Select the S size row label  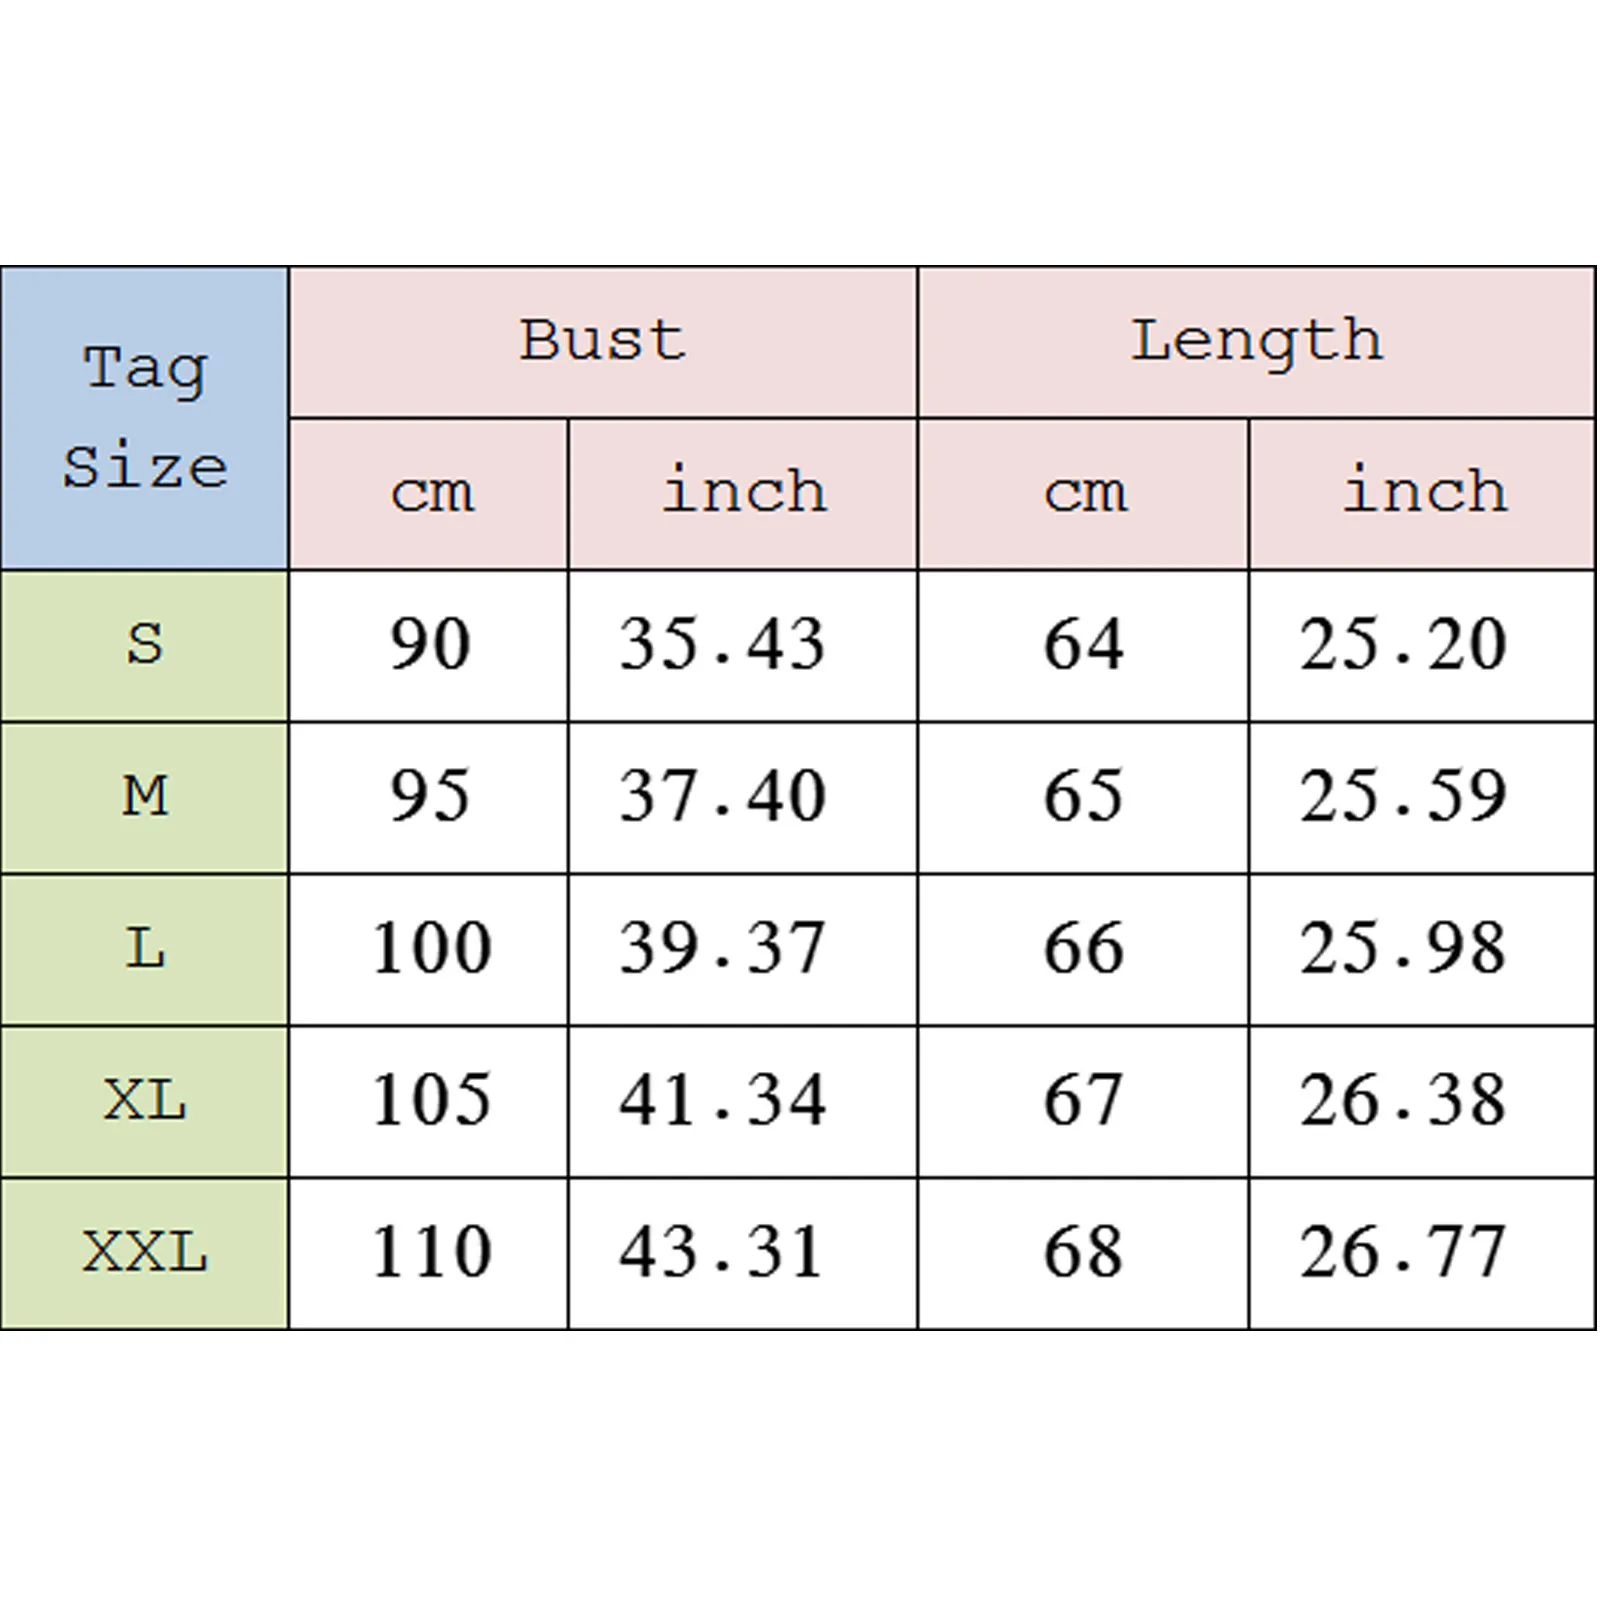(x=145, y=645)
